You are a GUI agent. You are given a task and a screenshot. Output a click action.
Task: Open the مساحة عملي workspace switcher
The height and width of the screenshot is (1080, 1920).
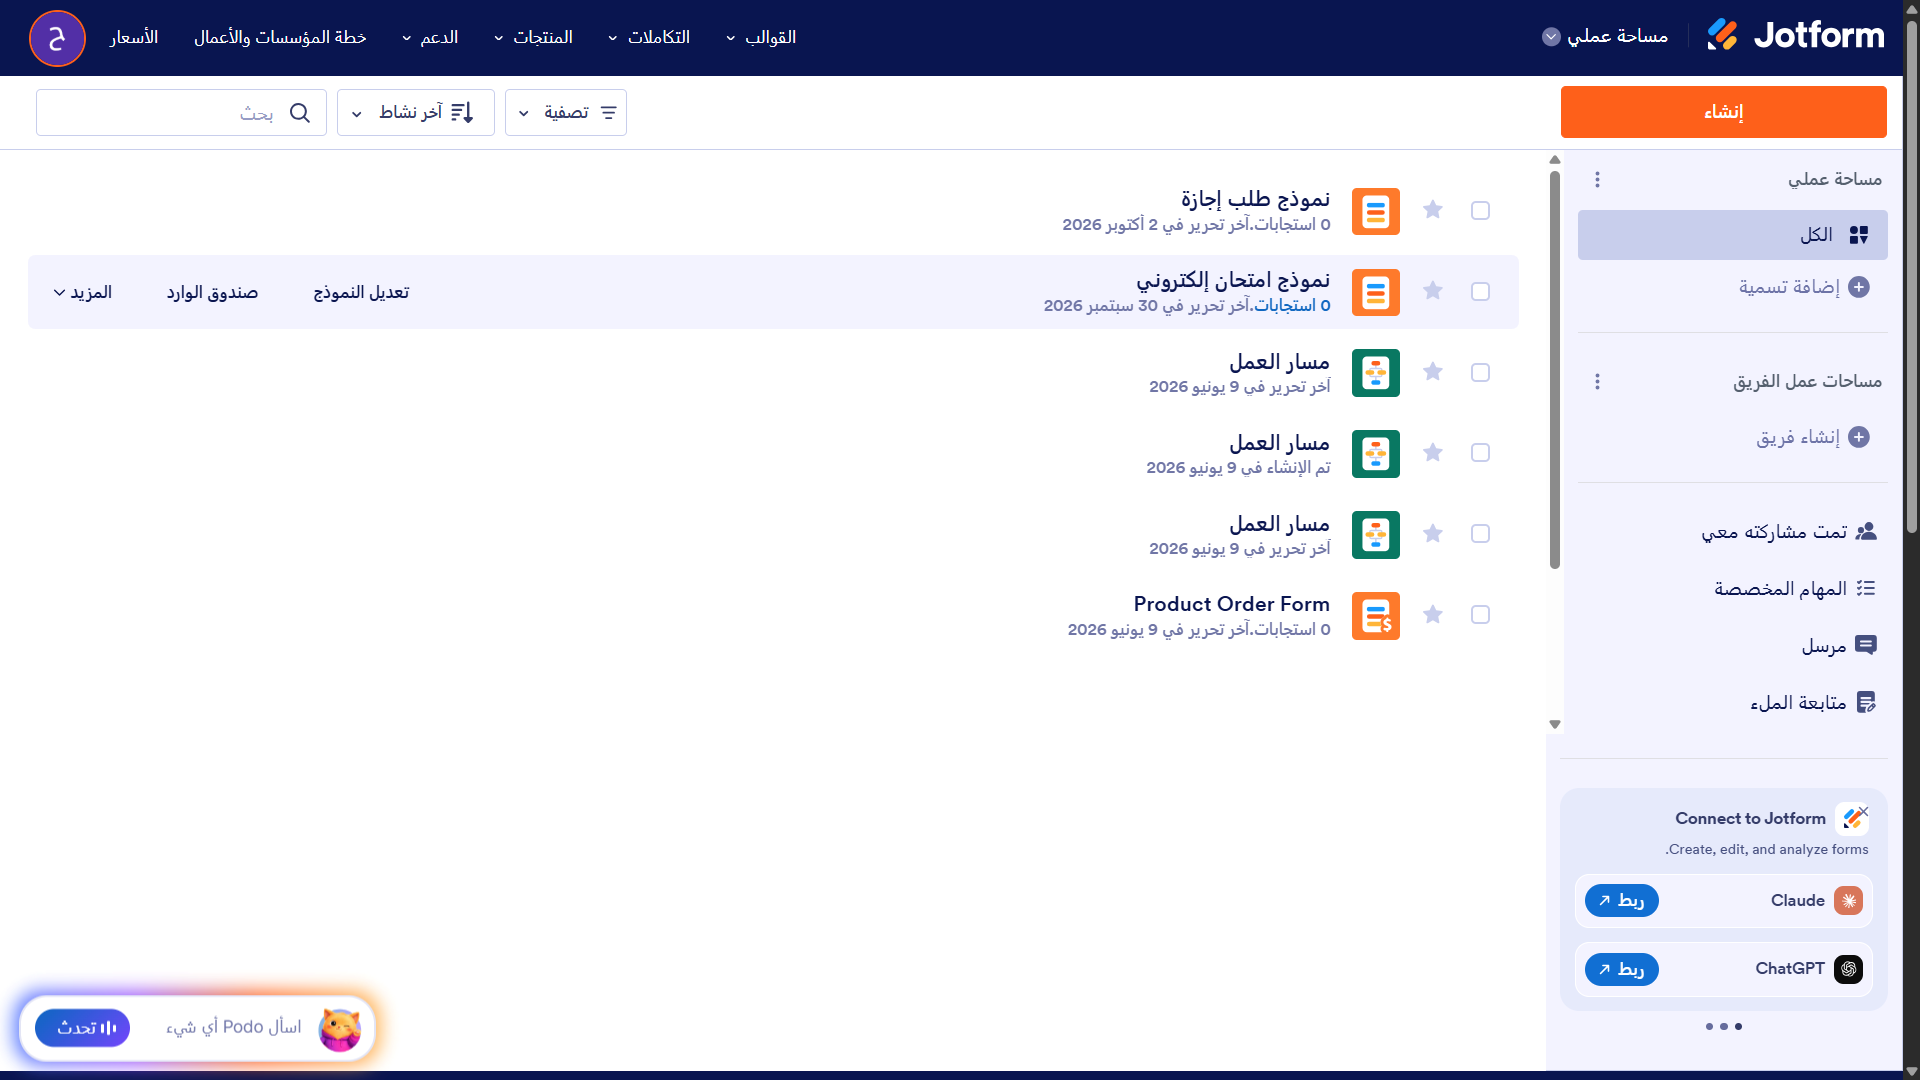1605,37
